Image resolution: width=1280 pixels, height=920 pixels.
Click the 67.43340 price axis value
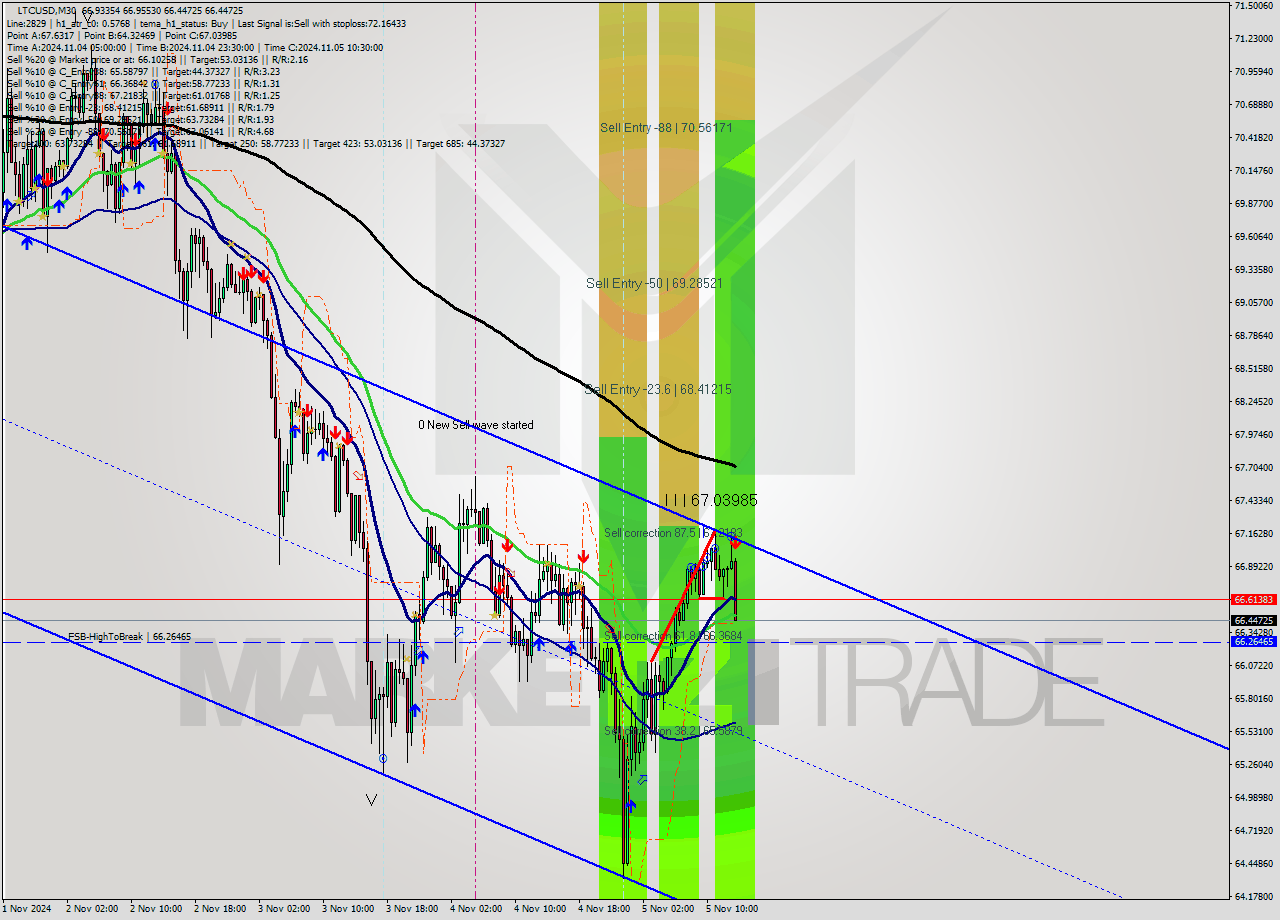(x=1253, y=501)
